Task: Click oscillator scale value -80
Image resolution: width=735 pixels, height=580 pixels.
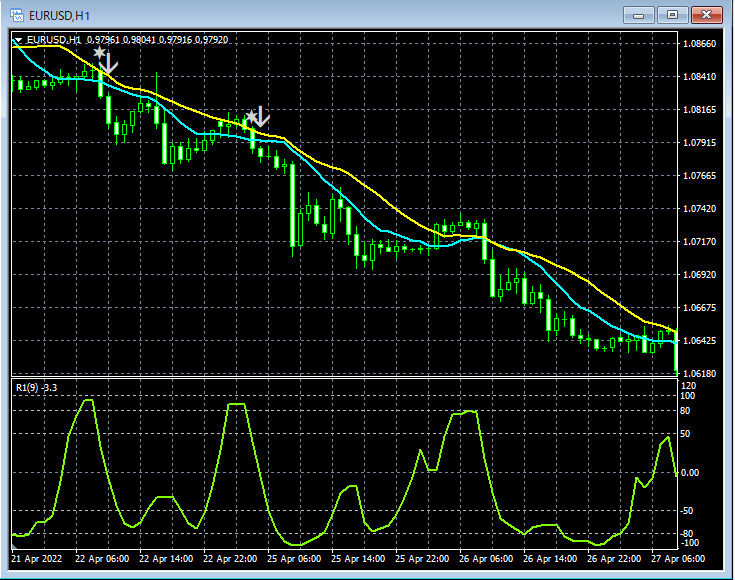Action: click(687, 534)
